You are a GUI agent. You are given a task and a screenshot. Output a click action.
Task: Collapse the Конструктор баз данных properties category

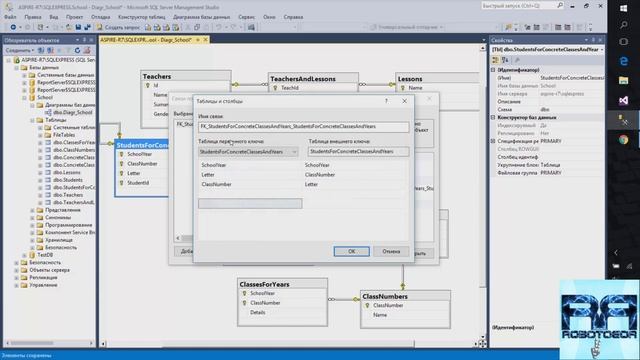[493, 118]
